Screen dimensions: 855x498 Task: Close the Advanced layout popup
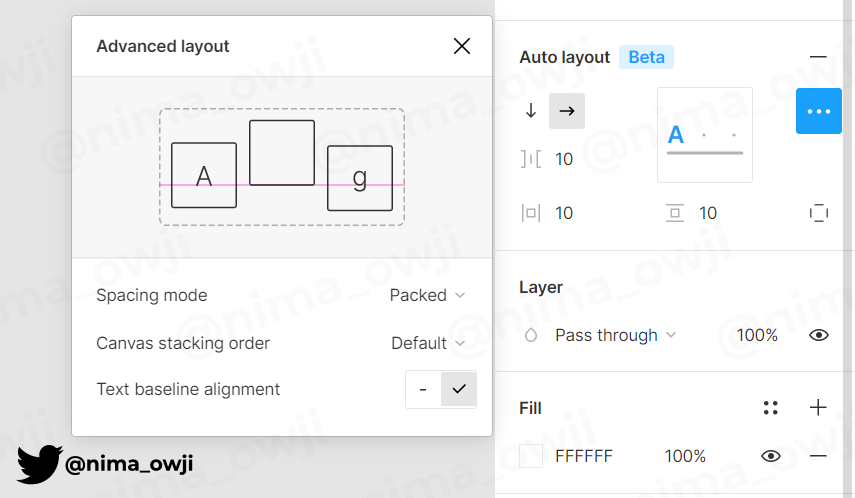click(x=461, y=46)
